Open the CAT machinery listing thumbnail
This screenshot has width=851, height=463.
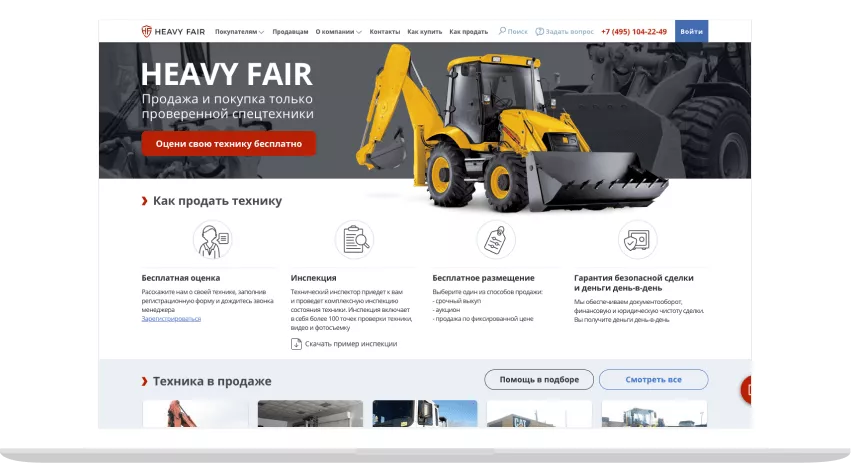[x=538, y=414]
